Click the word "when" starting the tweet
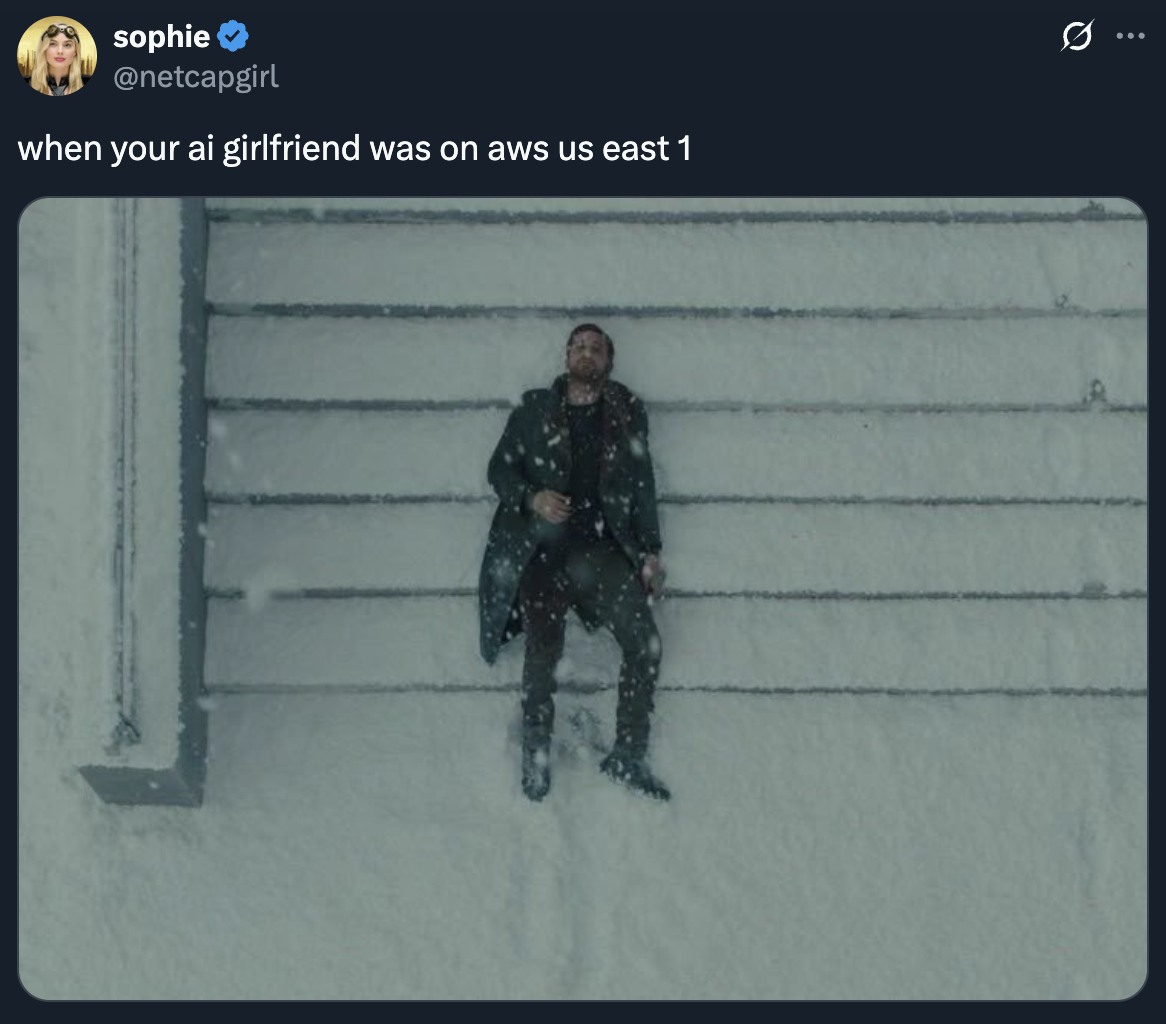 click(x=59, y=147)
